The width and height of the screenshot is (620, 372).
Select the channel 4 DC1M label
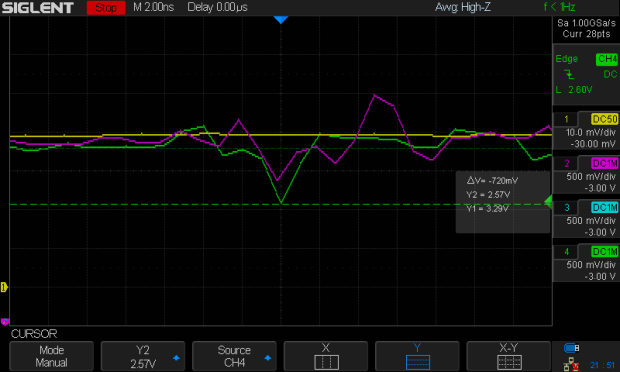(604, 252)
